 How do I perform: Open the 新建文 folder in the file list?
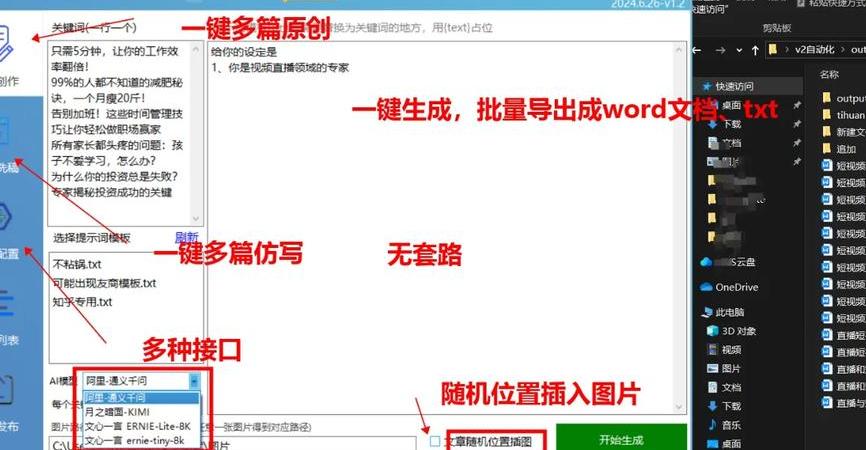click(844, 132)
